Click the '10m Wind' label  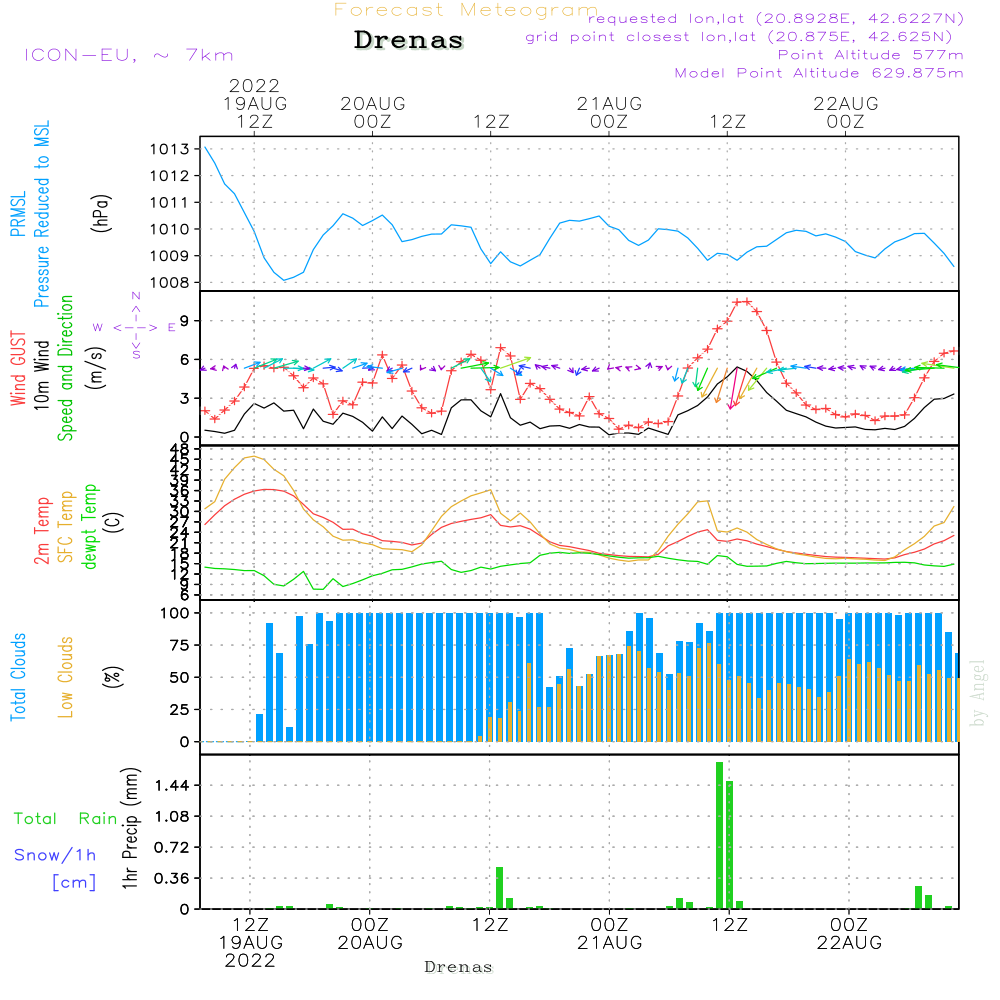coord(41,374)
